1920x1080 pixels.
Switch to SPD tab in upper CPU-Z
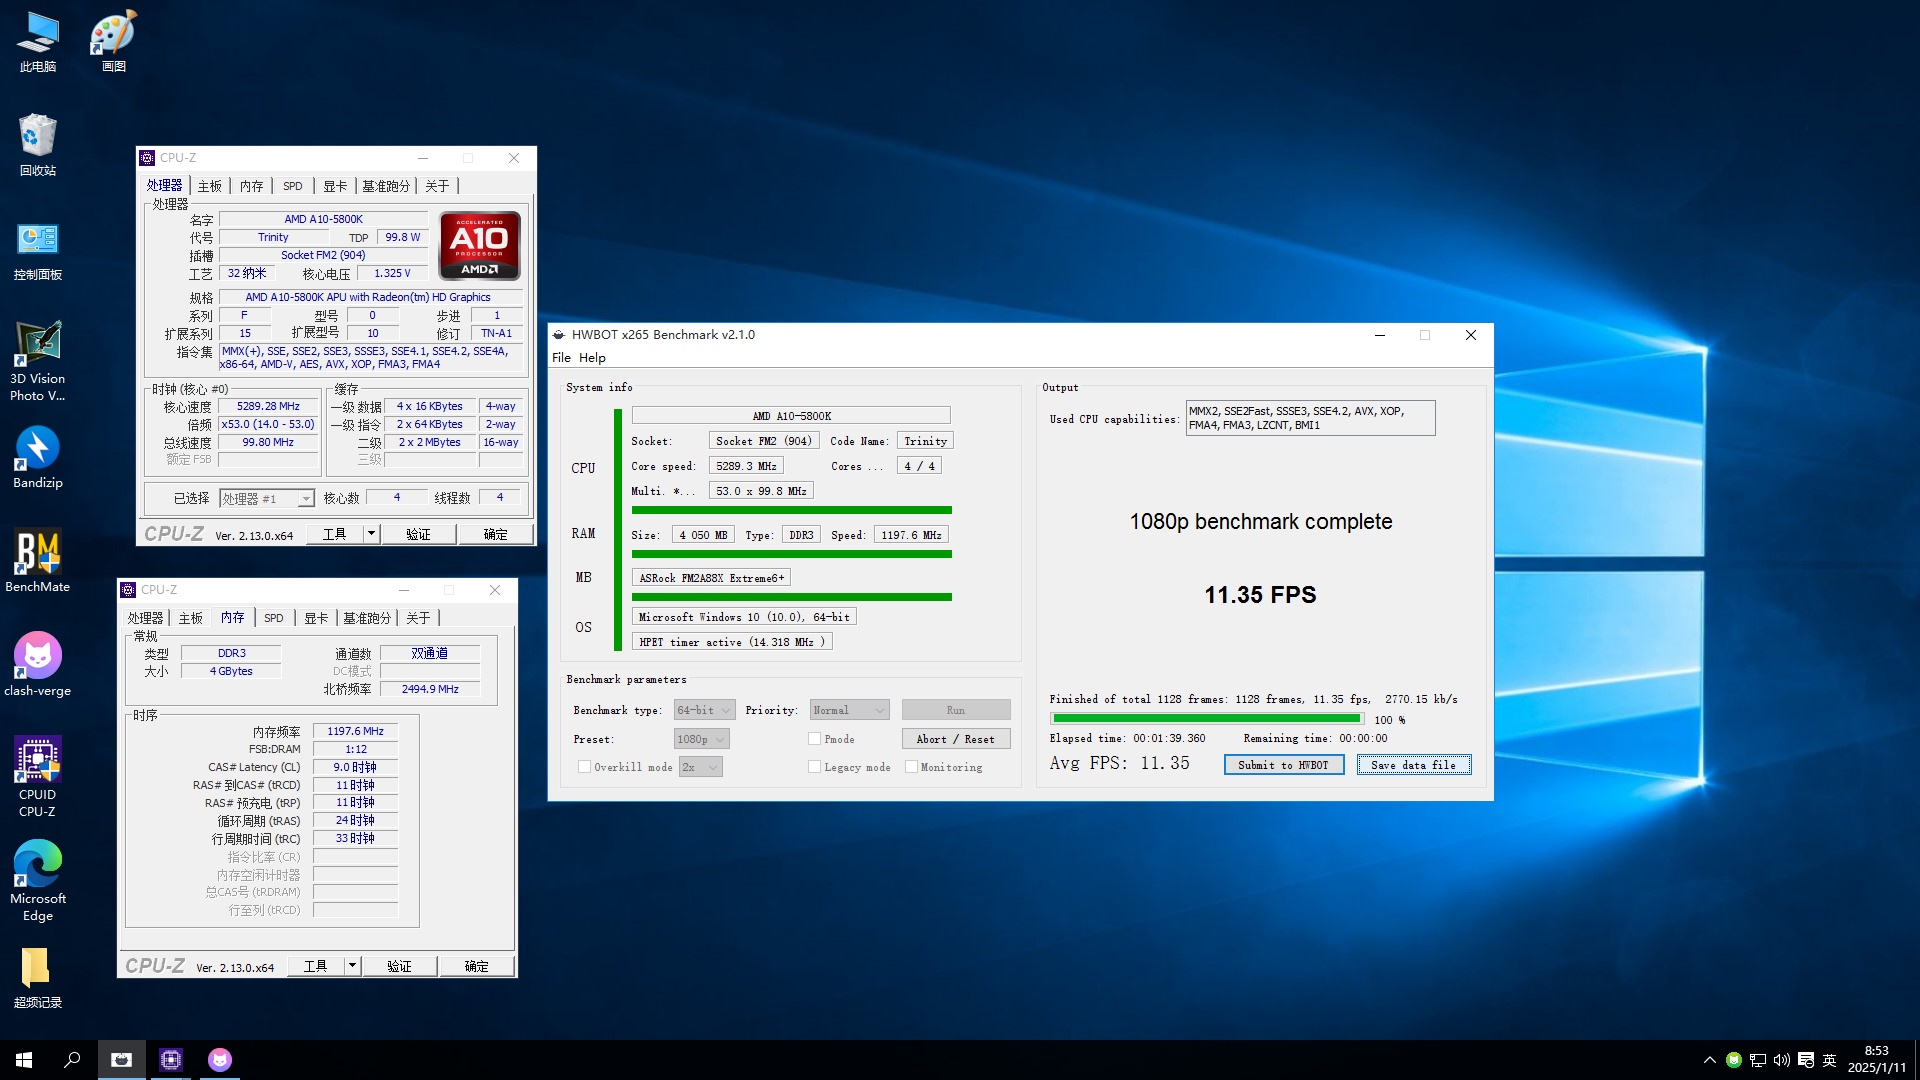point(292,186)
